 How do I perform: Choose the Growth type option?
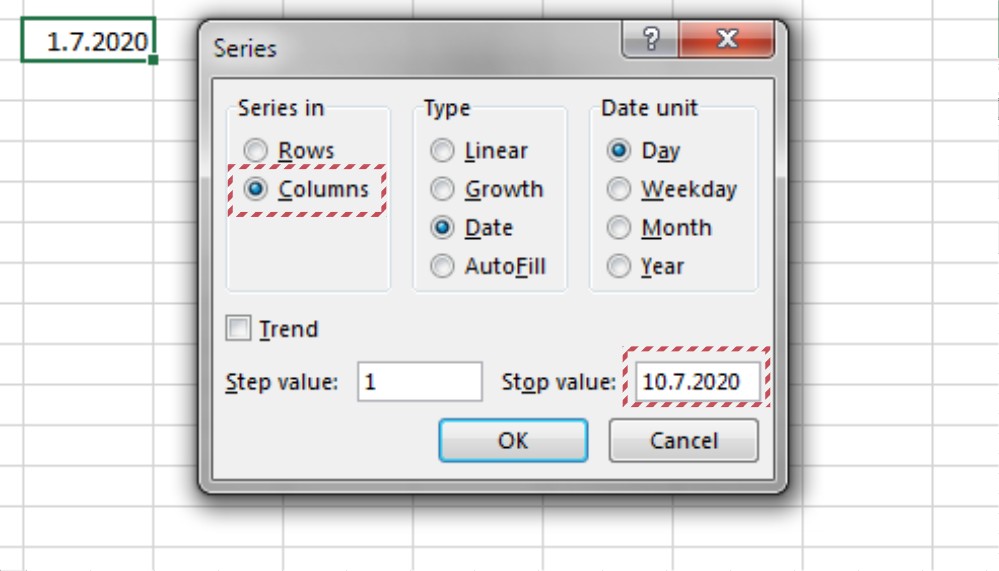[x=442, y=190]
